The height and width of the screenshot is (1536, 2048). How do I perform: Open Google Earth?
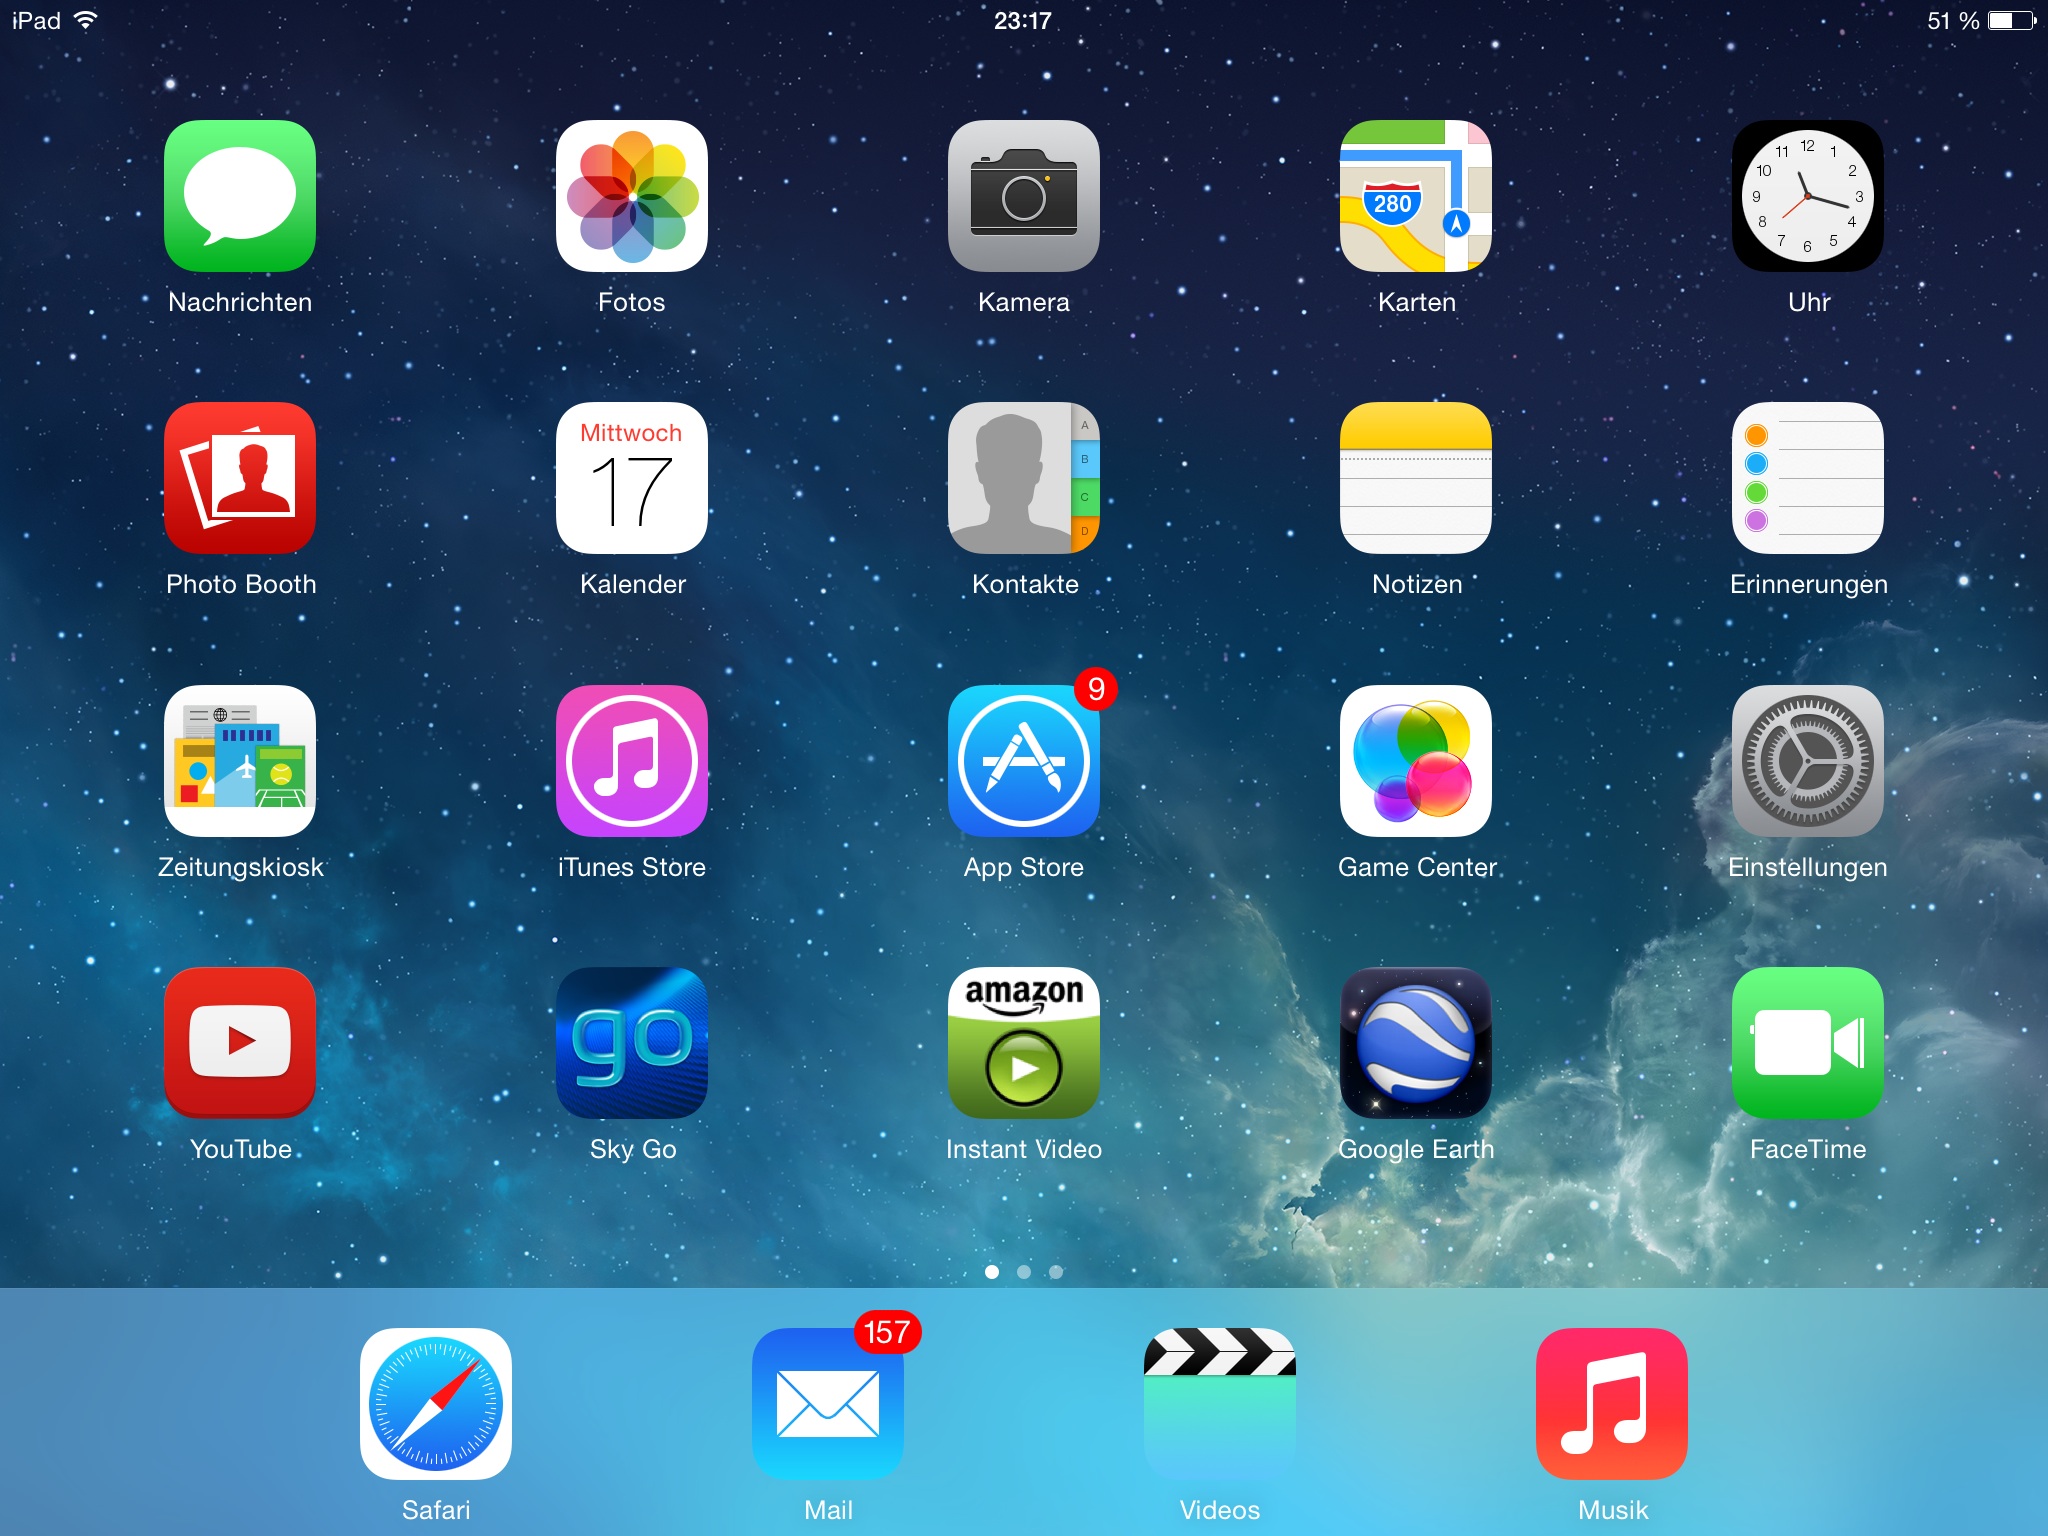pyautogui.click(x=1416, y=1043)
